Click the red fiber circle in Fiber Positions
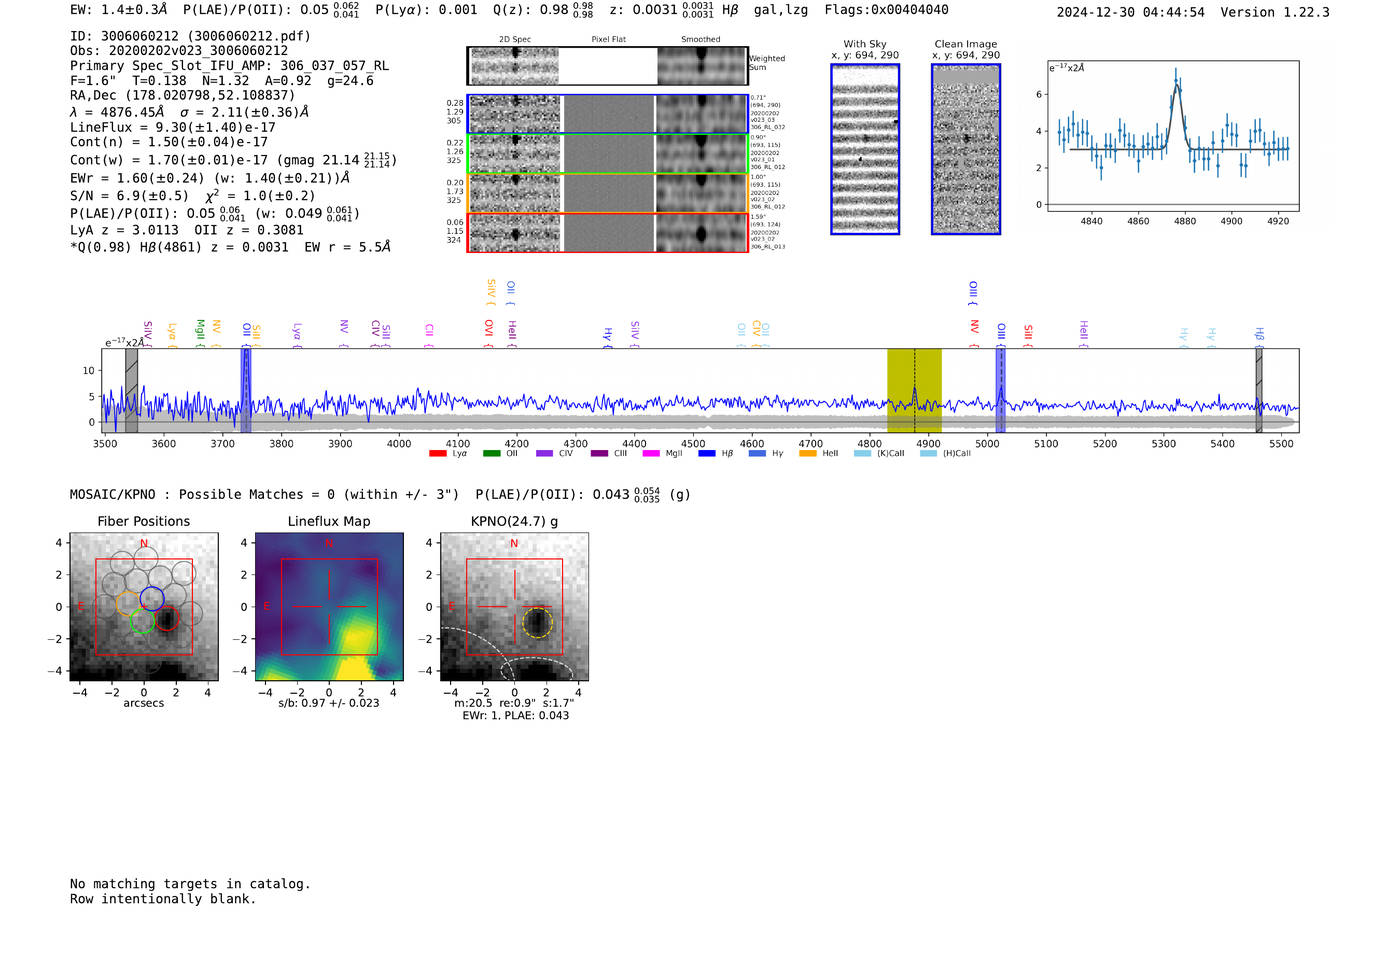The image size is (1400, 953). pyautogui.click(x=167, y=618)
